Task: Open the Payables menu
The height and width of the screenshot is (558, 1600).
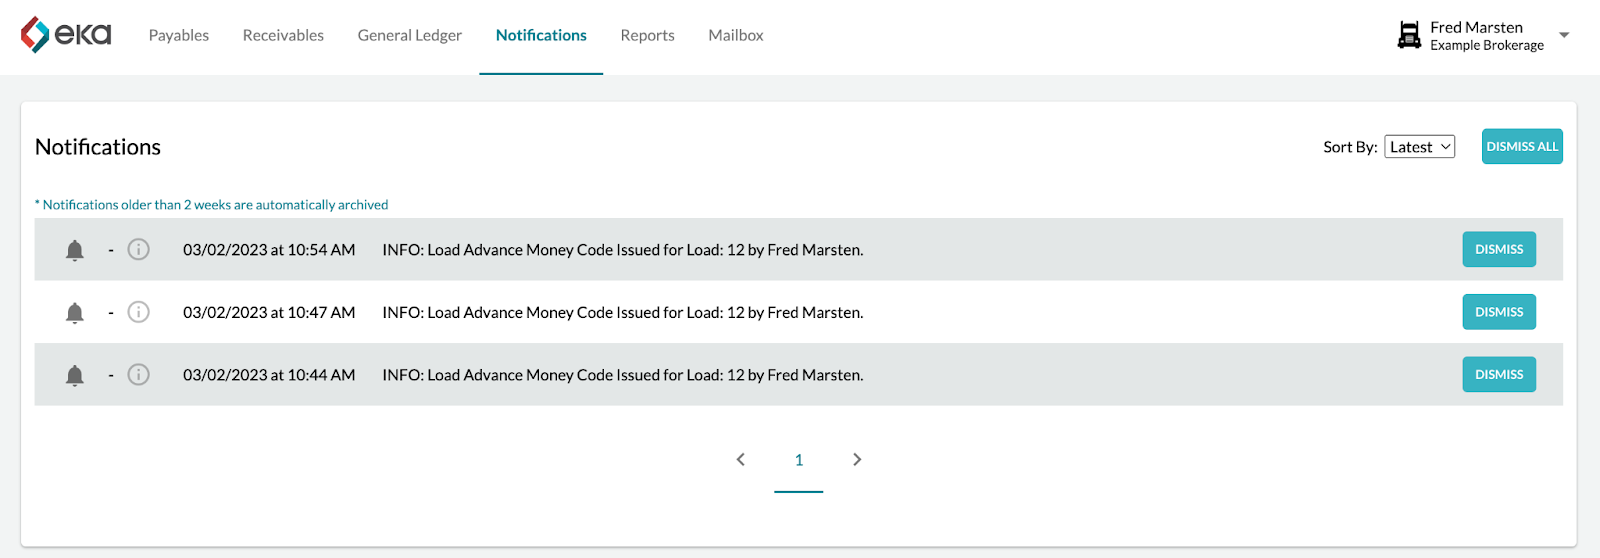Action: pyautogui.click(x=179, y=35)
